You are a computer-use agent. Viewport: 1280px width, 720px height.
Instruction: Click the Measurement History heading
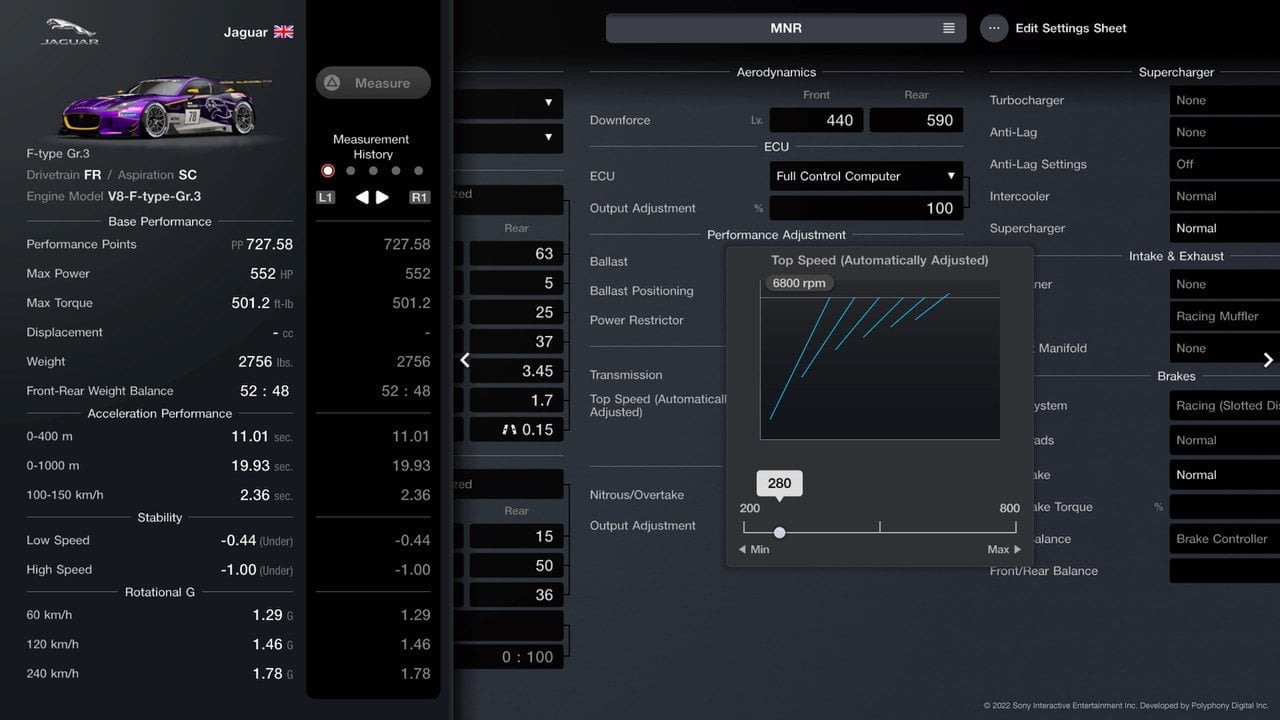coord(371,147)
